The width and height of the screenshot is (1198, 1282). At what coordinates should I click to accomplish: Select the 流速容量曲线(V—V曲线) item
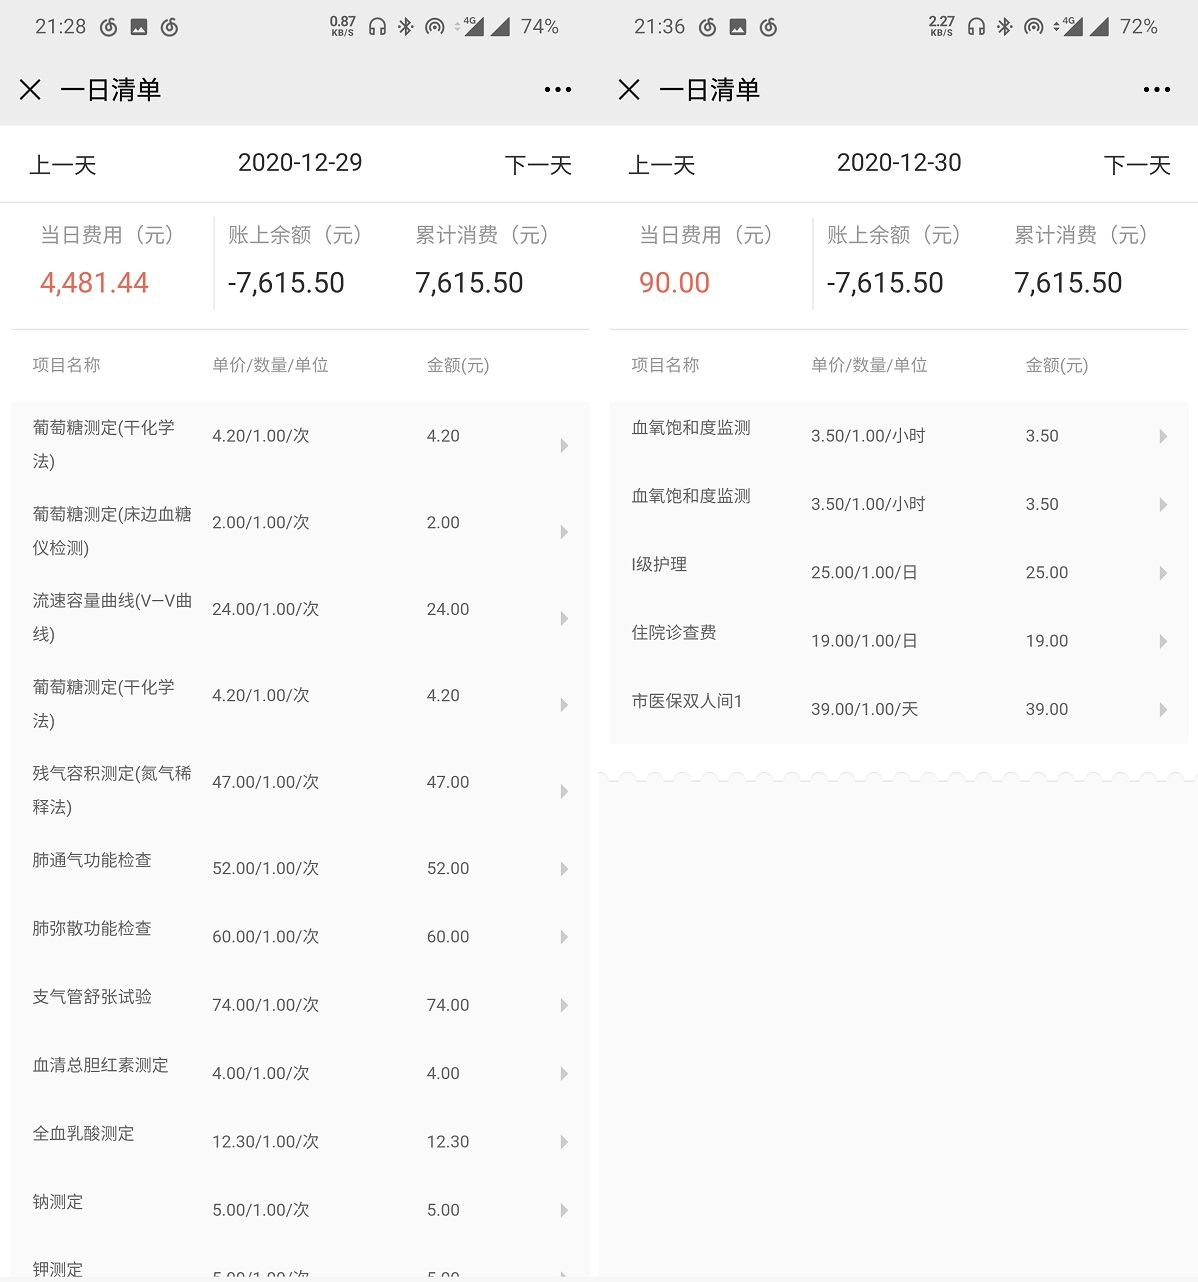[112, 617]
